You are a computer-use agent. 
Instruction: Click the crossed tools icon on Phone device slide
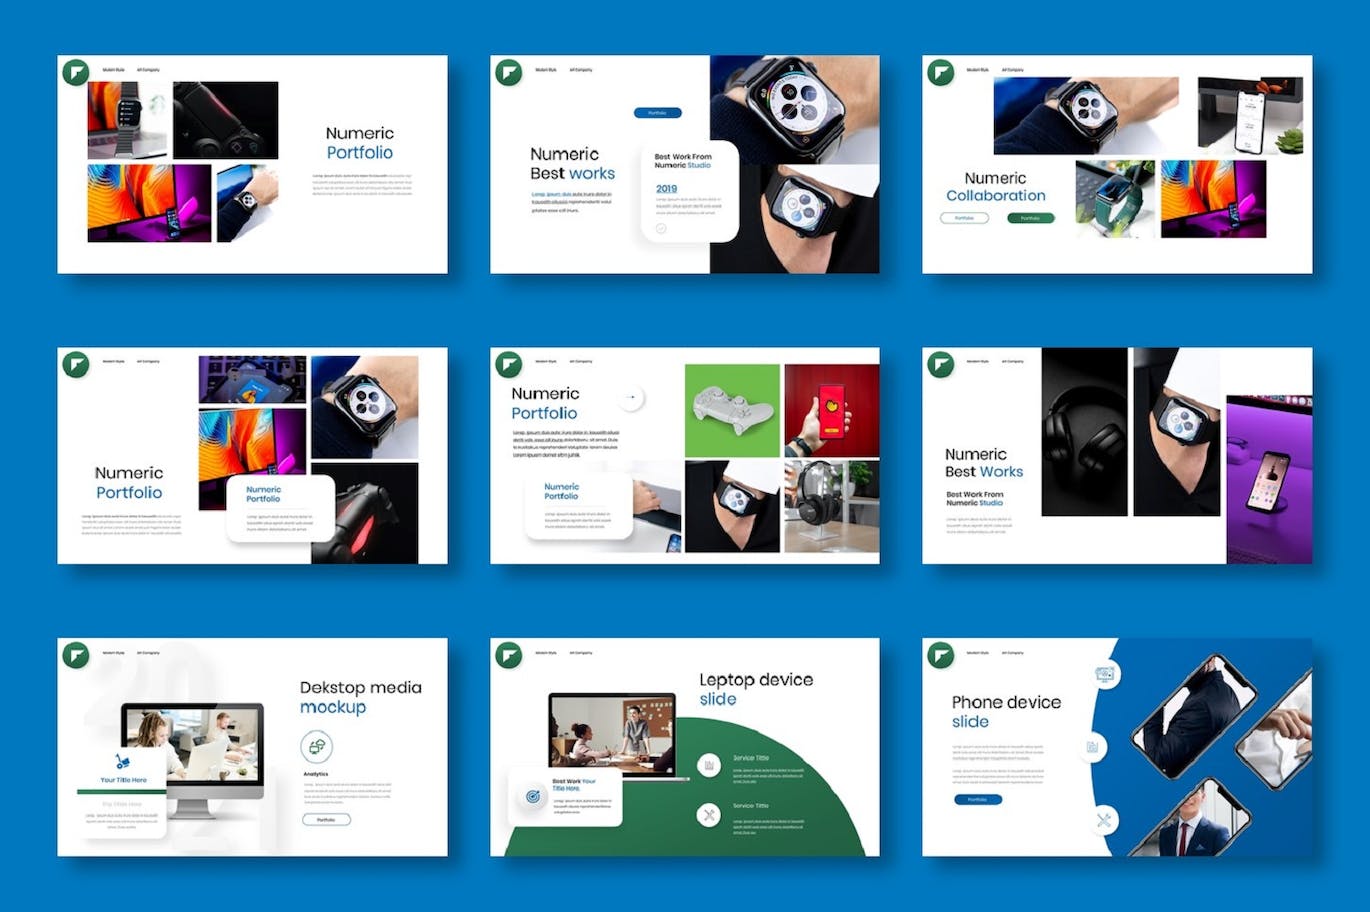coord(1104,820)
